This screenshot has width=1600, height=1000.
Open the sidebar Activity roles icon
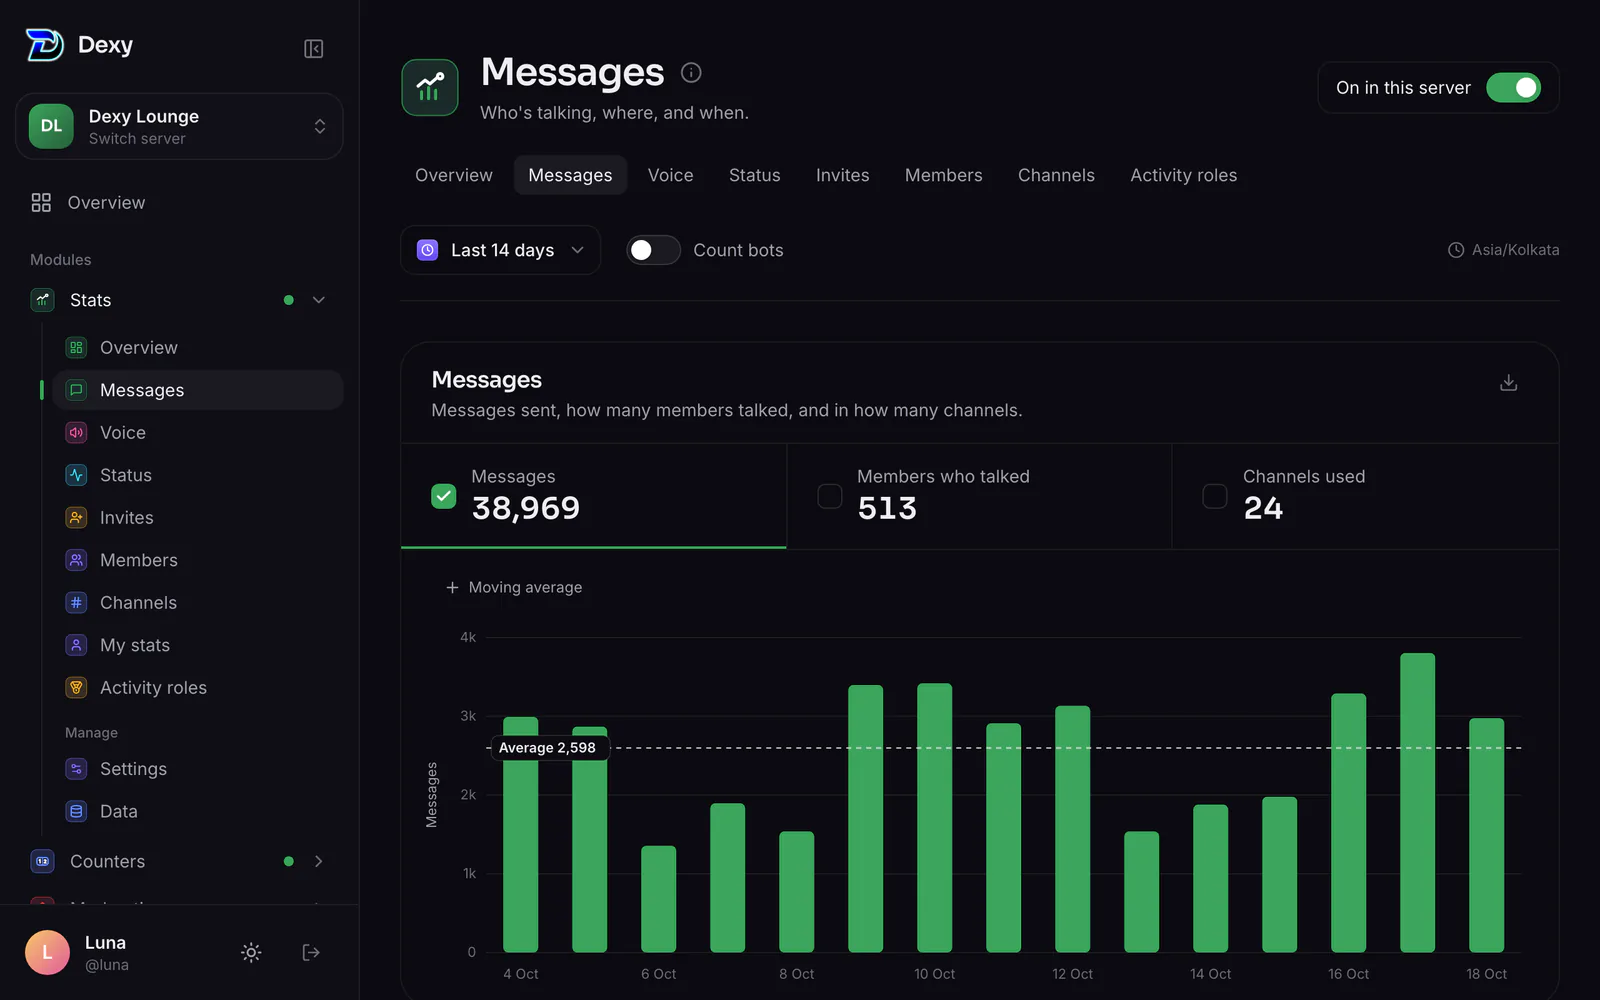tap(76, 688)
